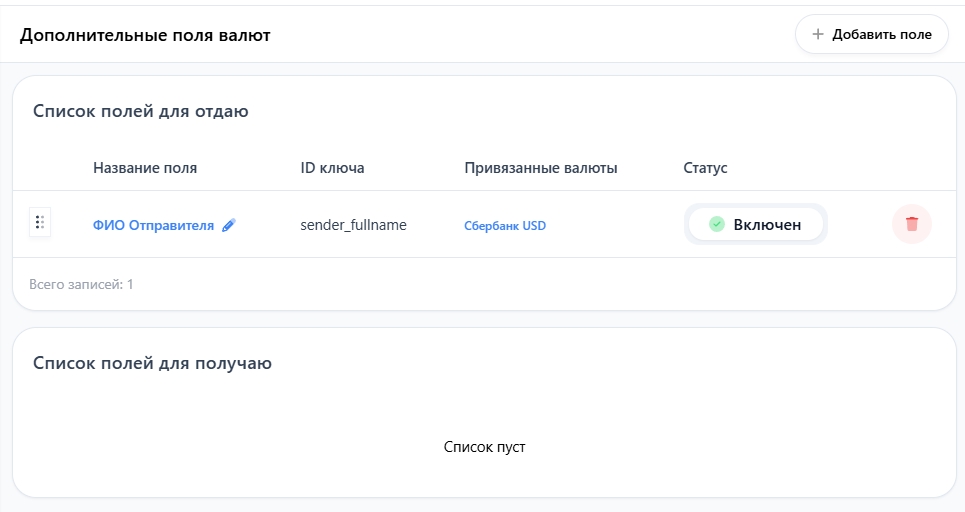965x512 pixels.
Task: Click the Список полей для отдаю heading
Action: (140, 112)
